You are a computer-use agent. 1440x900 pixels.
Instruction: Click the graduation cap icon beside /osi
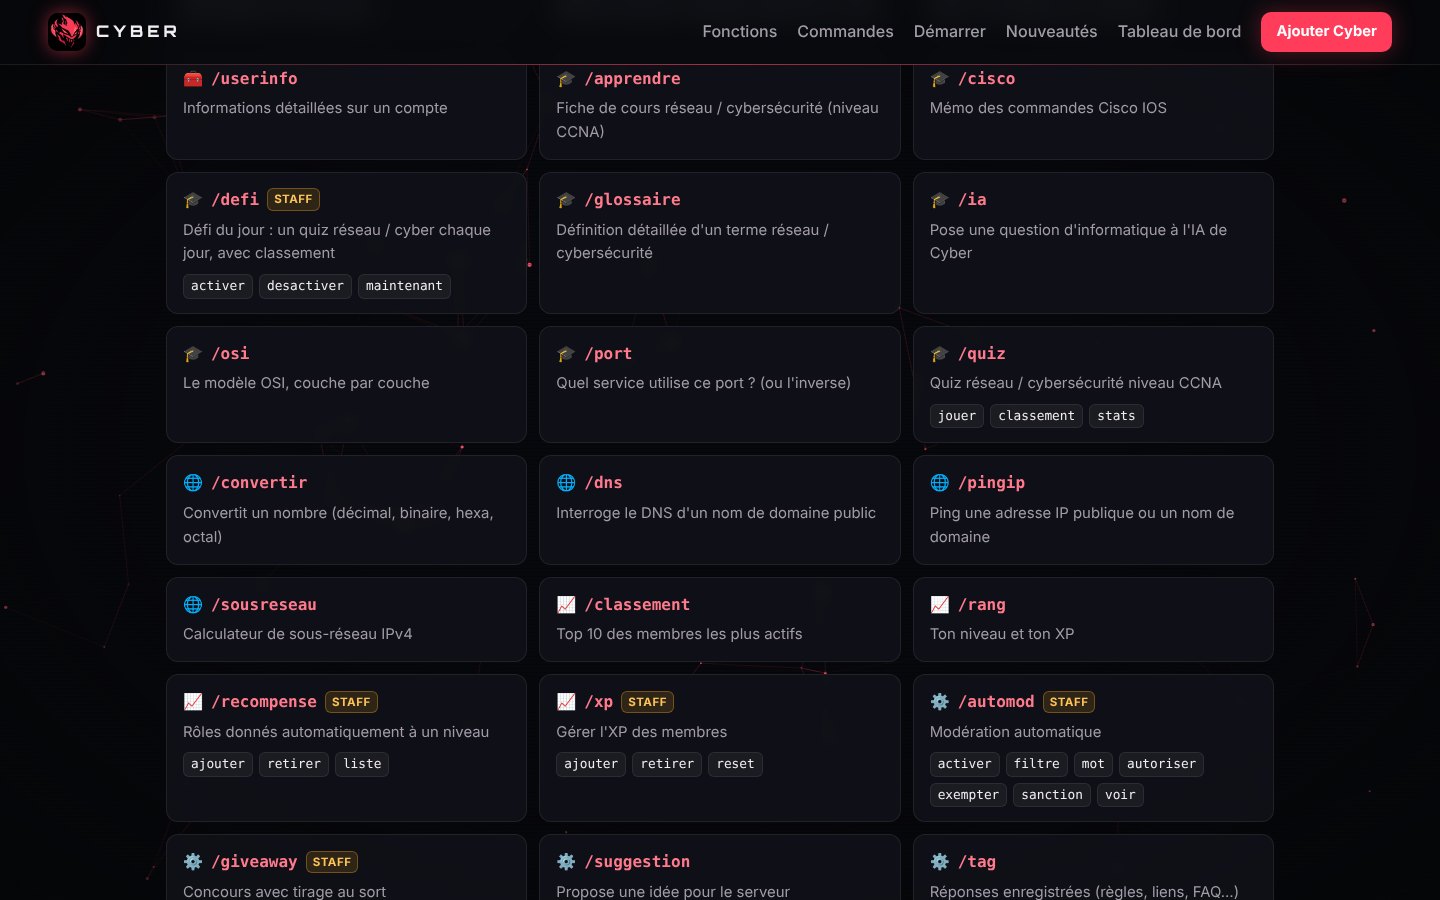tap(193, 354)
